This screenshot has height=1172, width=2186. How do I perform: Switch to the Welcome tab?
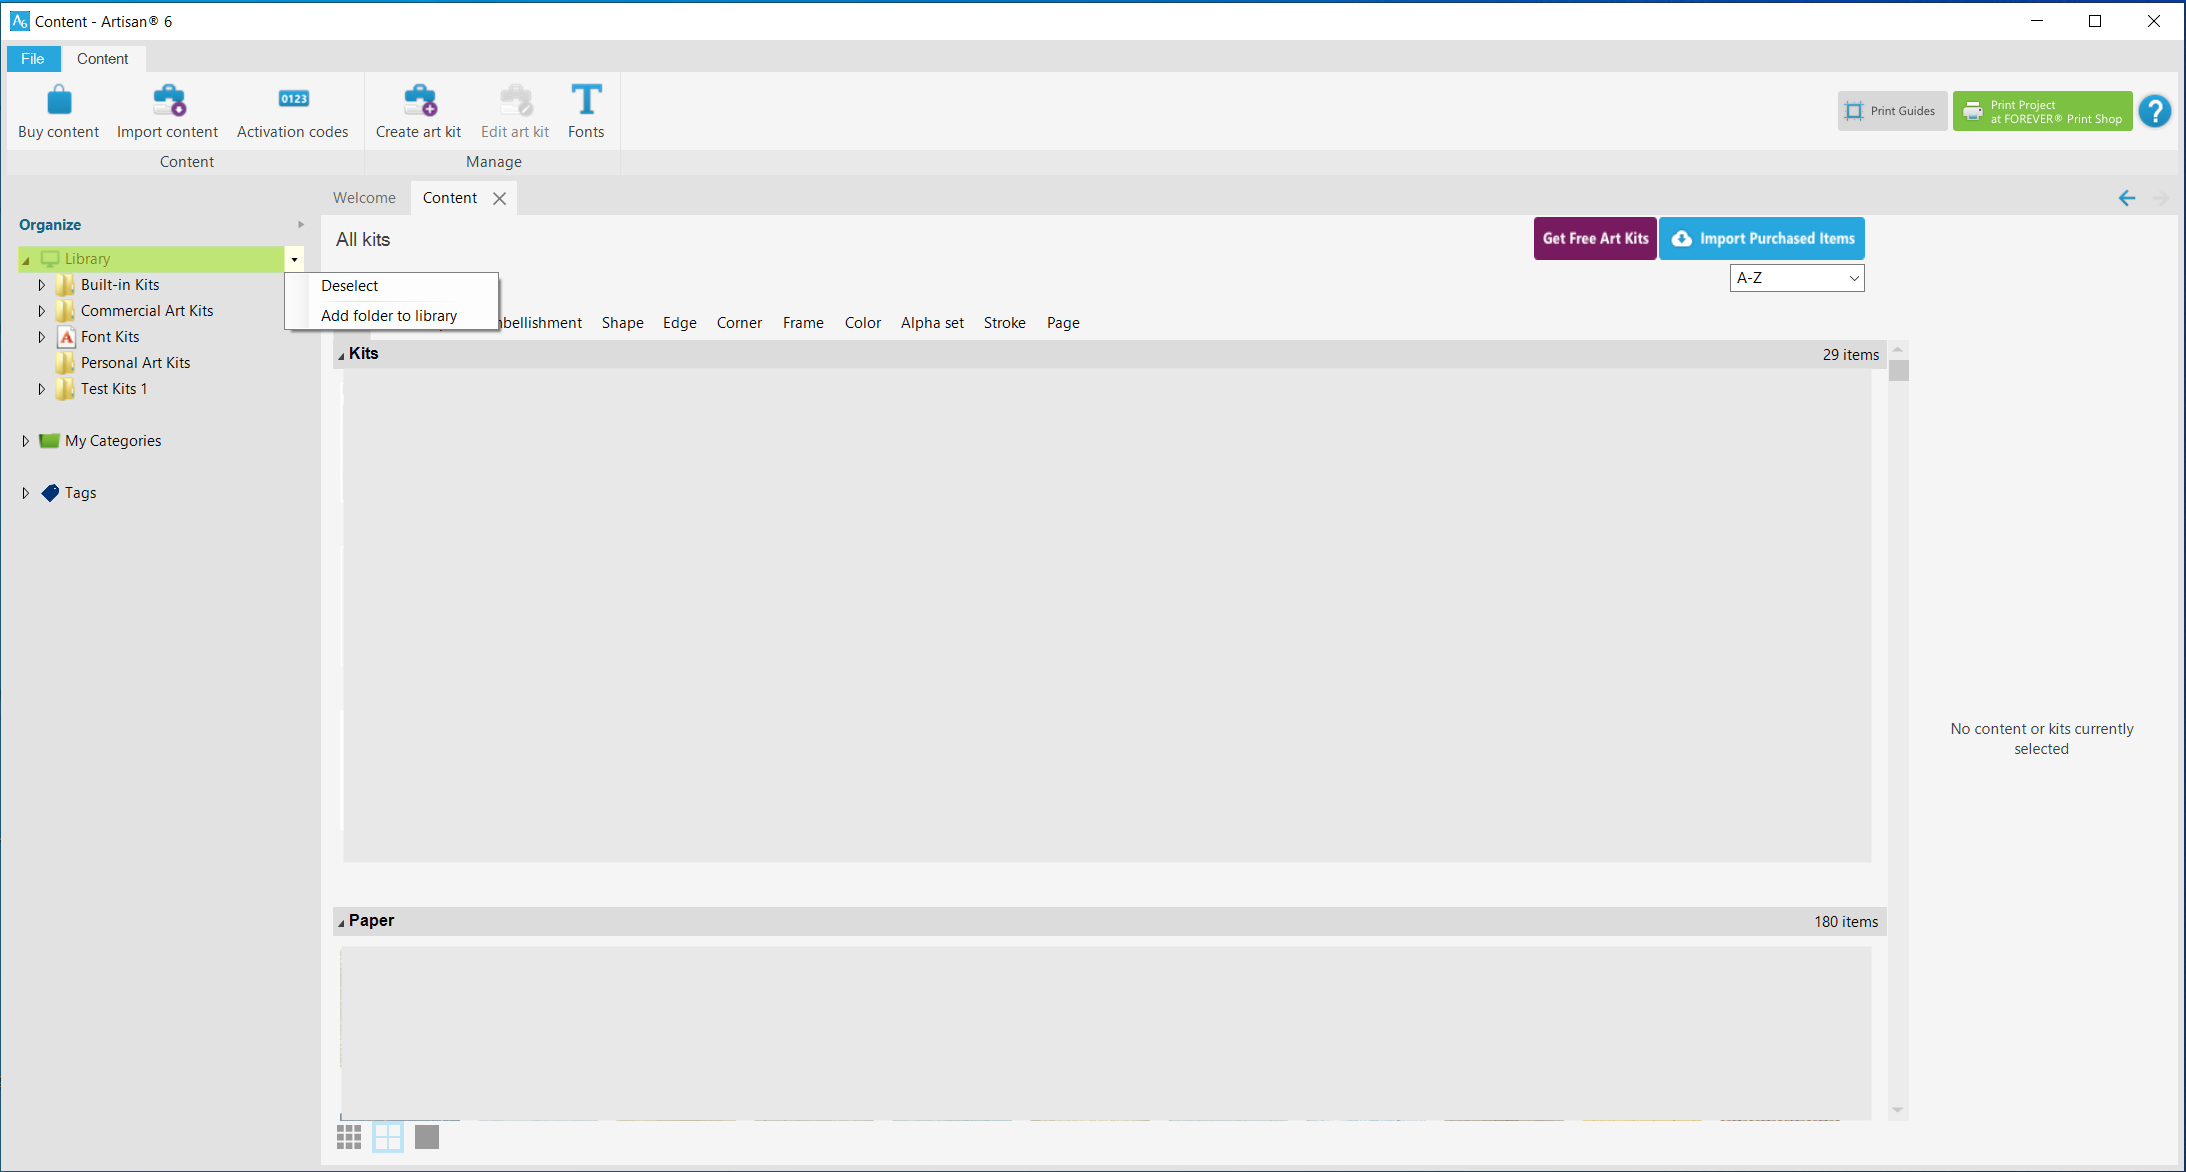tap(364, 198)
